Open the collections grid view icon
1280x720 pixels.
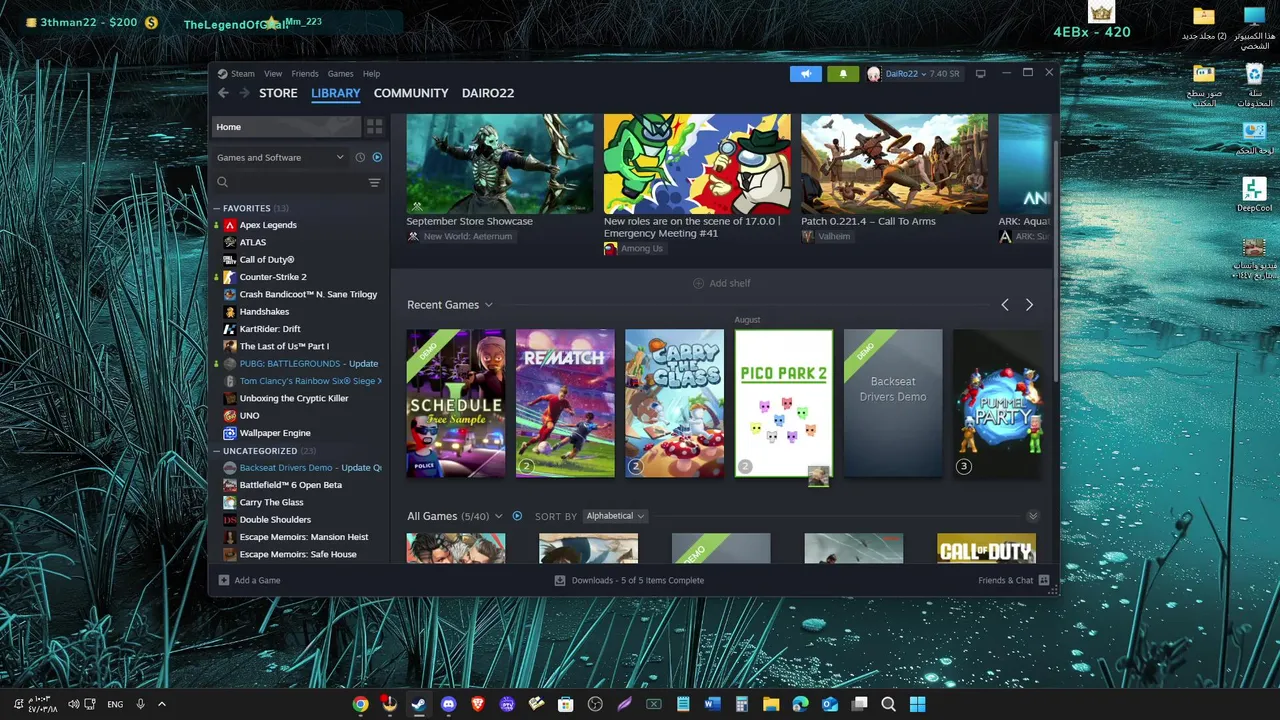tap(374, 127)
